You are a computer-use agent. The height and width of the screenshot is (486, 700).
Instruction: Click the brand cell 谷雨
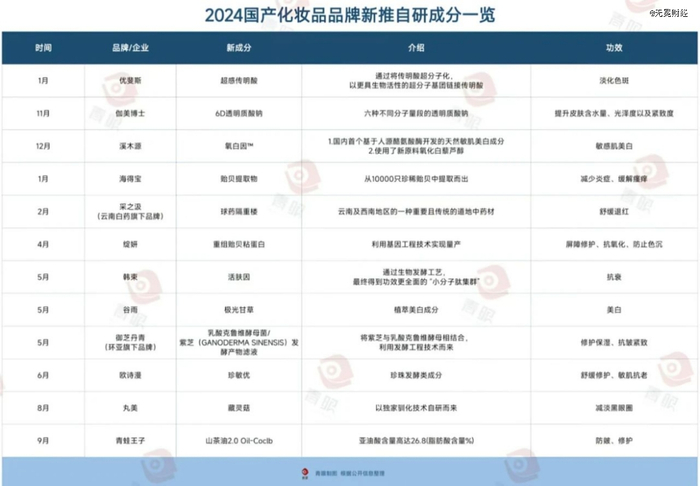130,310
